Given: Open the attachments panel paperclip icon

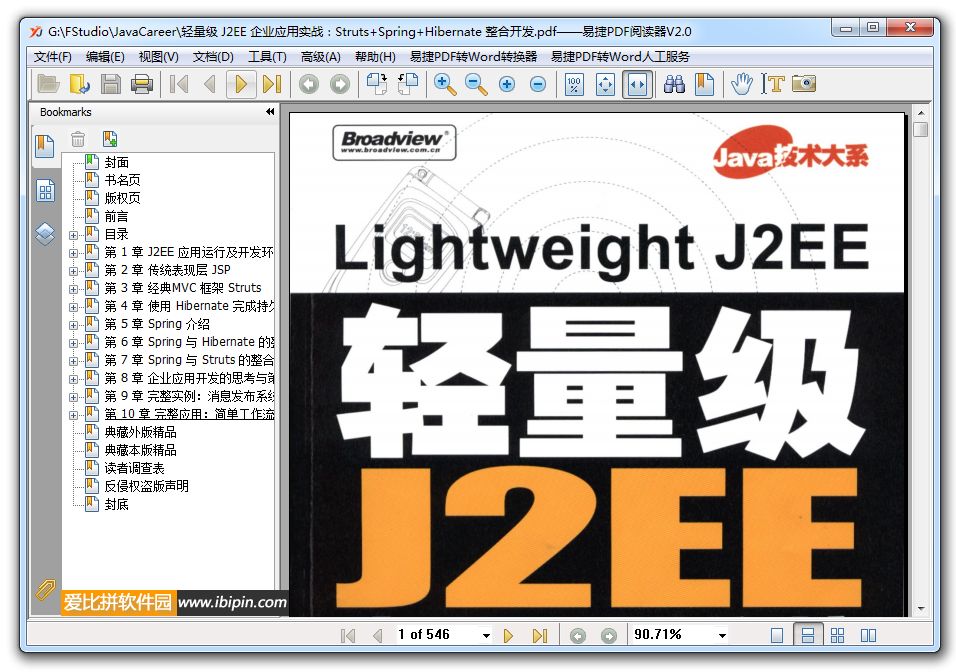Looking at the screenshot, I should click(45, 589).
